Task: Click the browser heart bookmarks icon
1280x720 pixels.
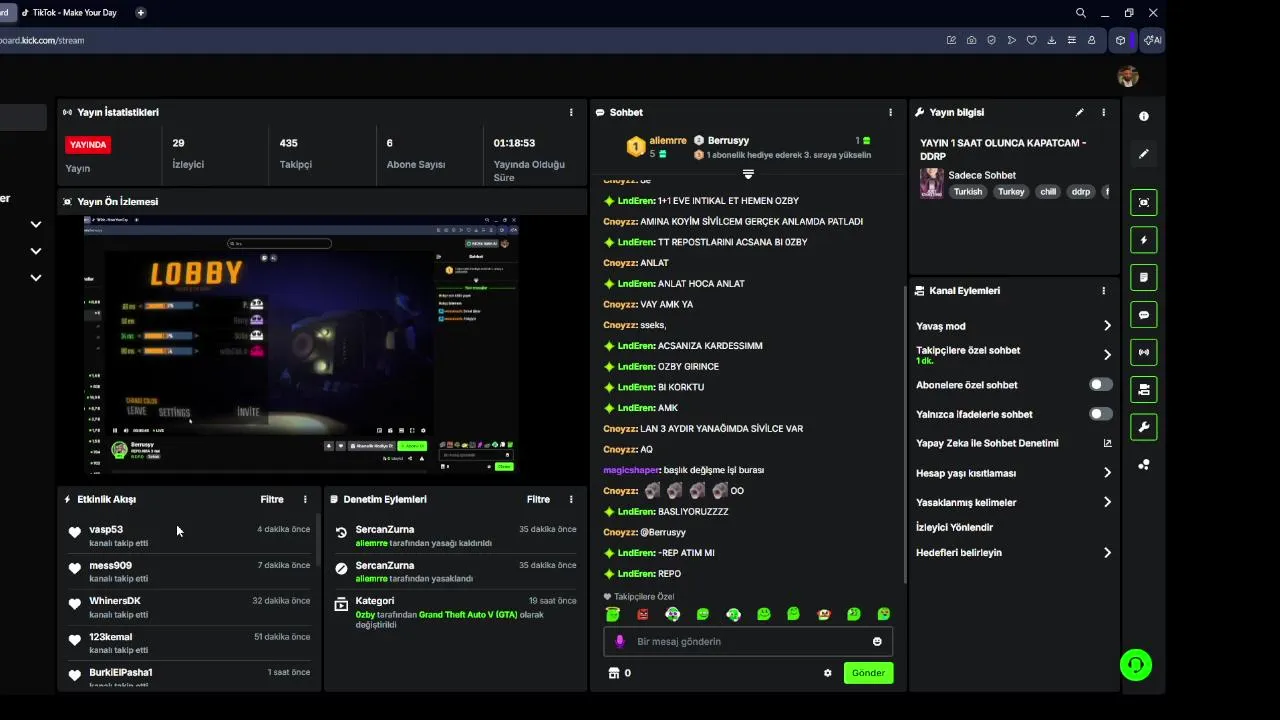Action: point(1031,40)
